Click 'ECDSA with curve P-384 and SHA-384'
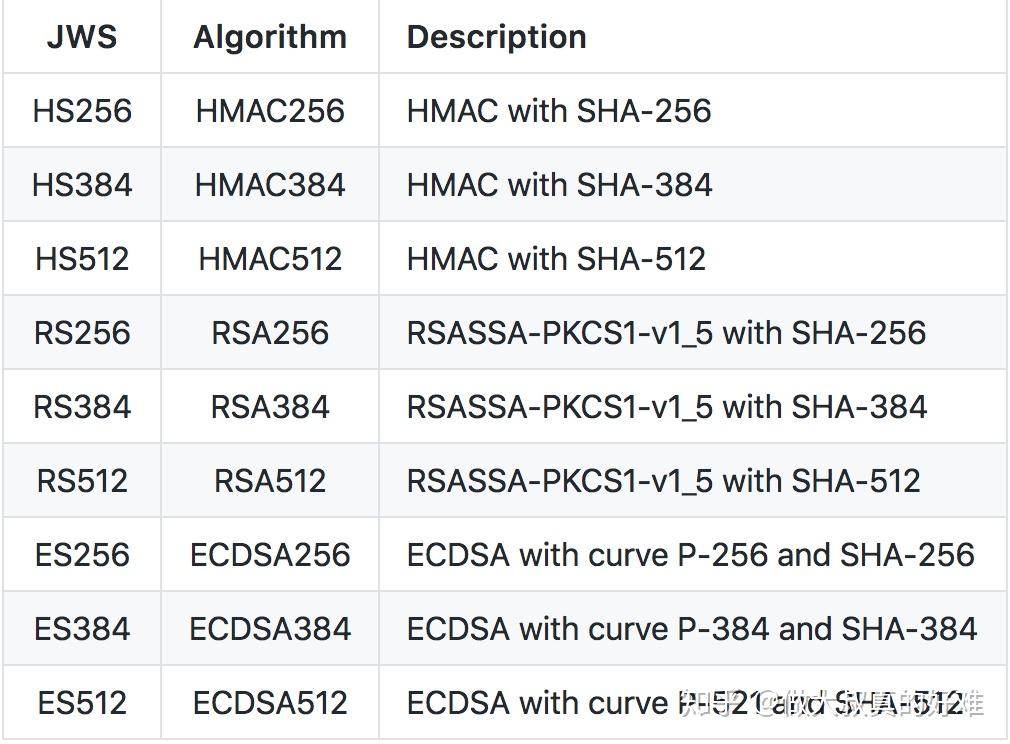 pos(691,629)
